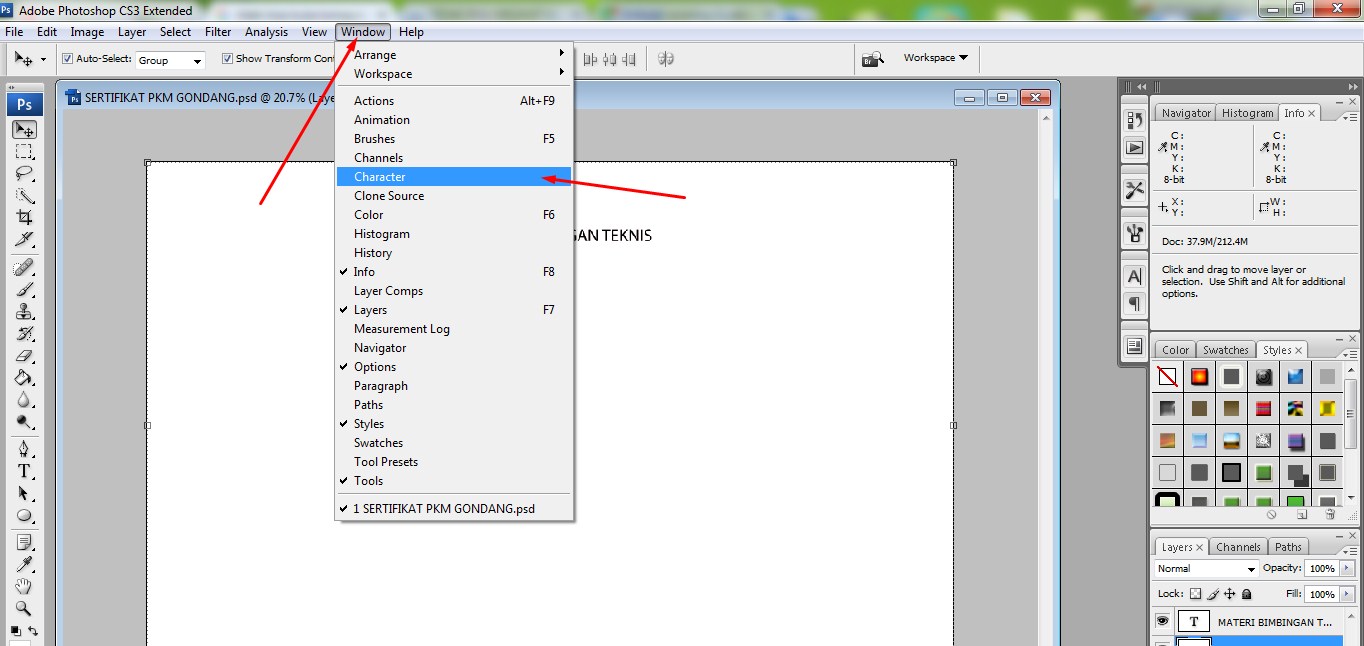Switch to the Paths tab
This screenshot has height=646, width=1364.
click(1288, 547)
